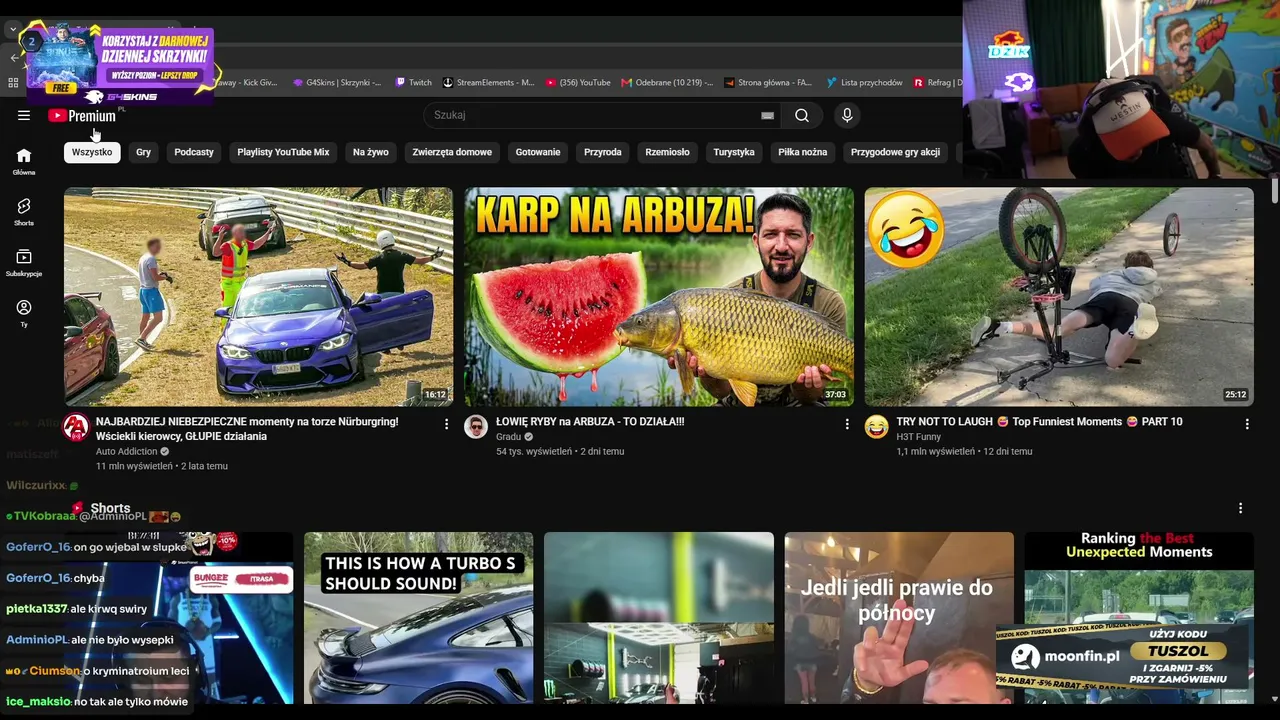This screenshot has width=1280, height=720.
Task: Visit the Gradu channel name
Action: 509,437
